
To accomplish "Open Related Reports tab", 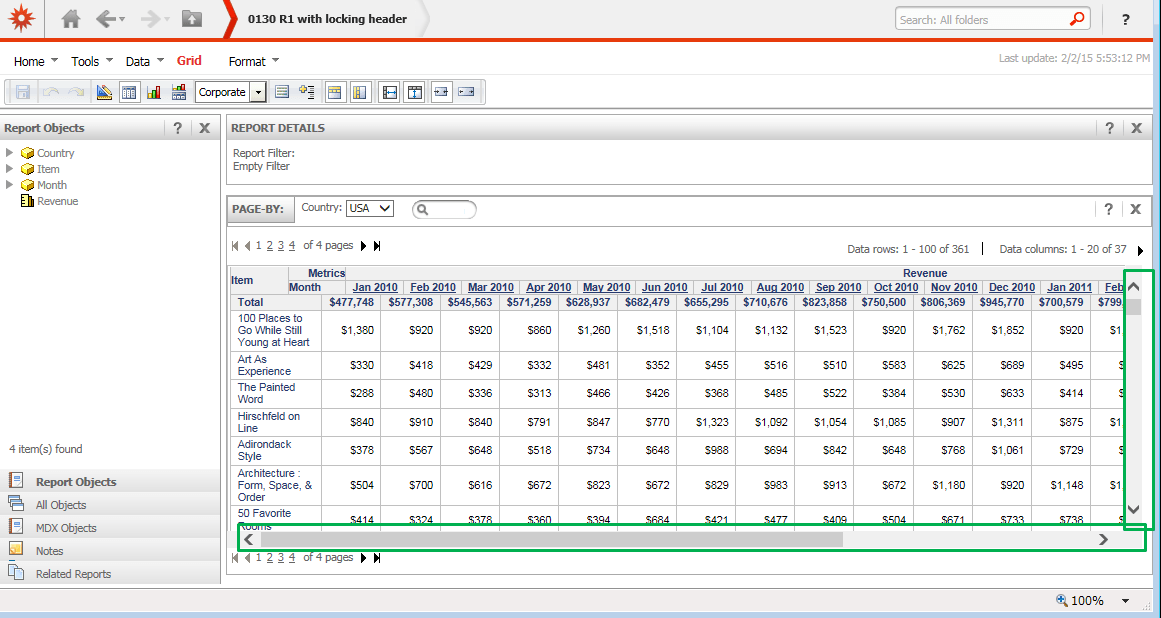I will 110,574.
